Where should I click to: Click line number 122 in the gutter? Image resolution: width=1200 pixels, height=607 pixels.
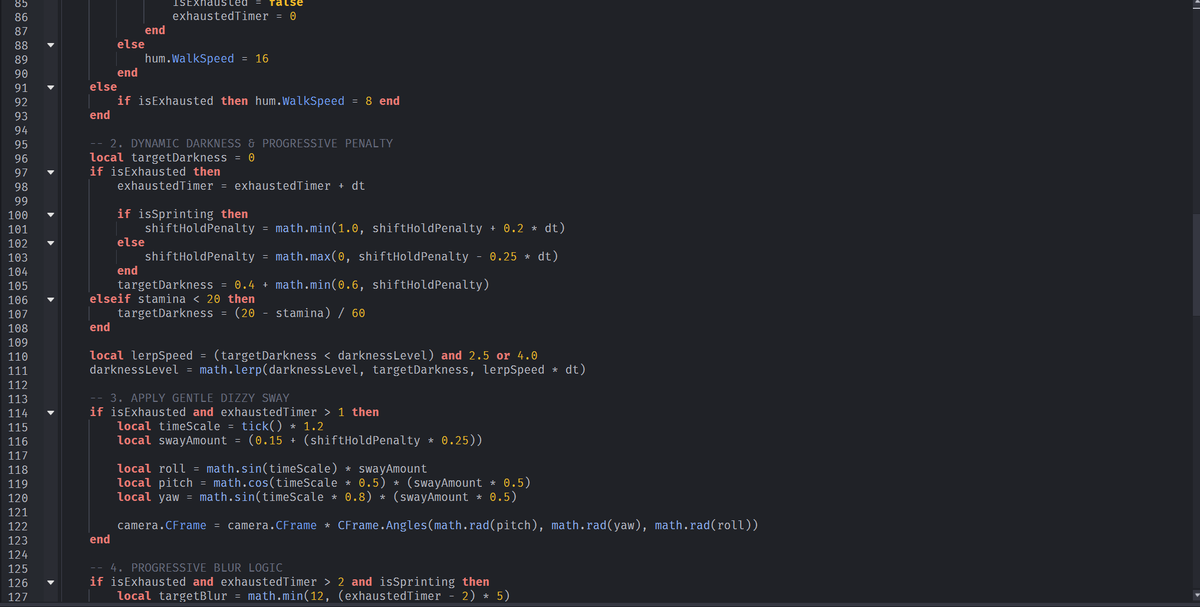click(x=18, y=526)
